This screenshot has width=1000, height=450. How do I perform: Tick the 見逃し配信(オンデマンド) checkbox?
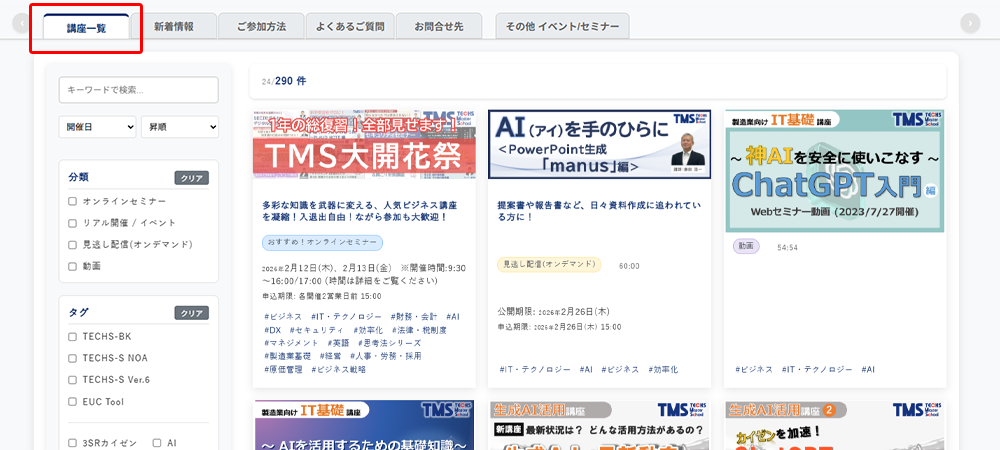pos(72,245)
